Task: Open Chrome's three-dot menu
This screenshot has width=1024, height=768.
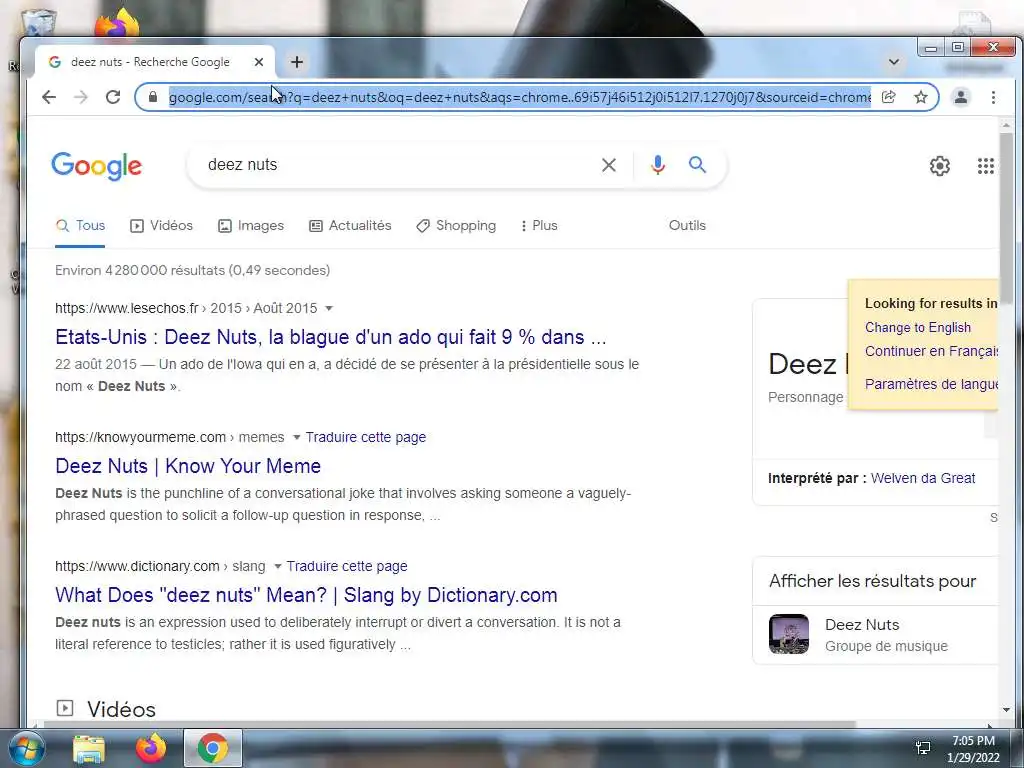Action: point(993,97)
